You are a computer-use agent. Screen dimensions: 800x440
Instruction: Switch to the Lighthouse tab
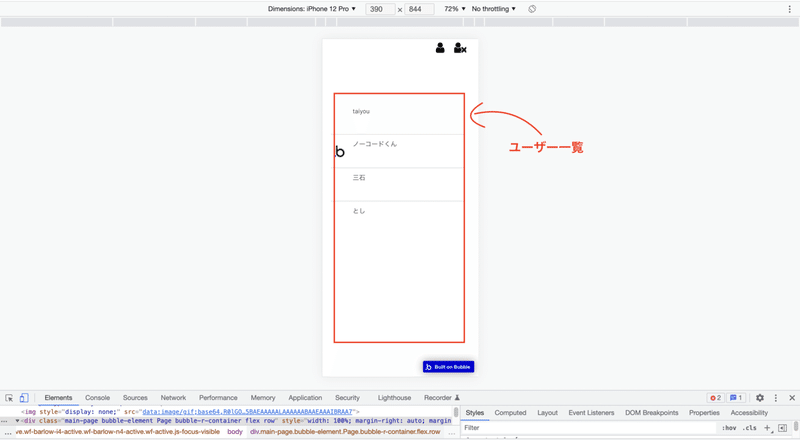click(x=394, y=398)
